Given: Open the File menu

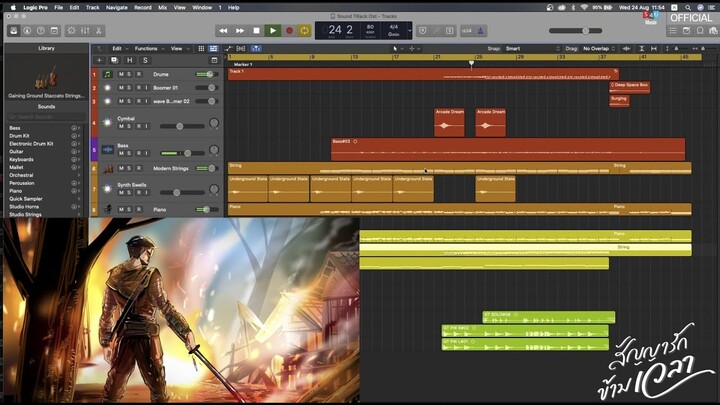Looking at the screenshot, I should [58, 7].
